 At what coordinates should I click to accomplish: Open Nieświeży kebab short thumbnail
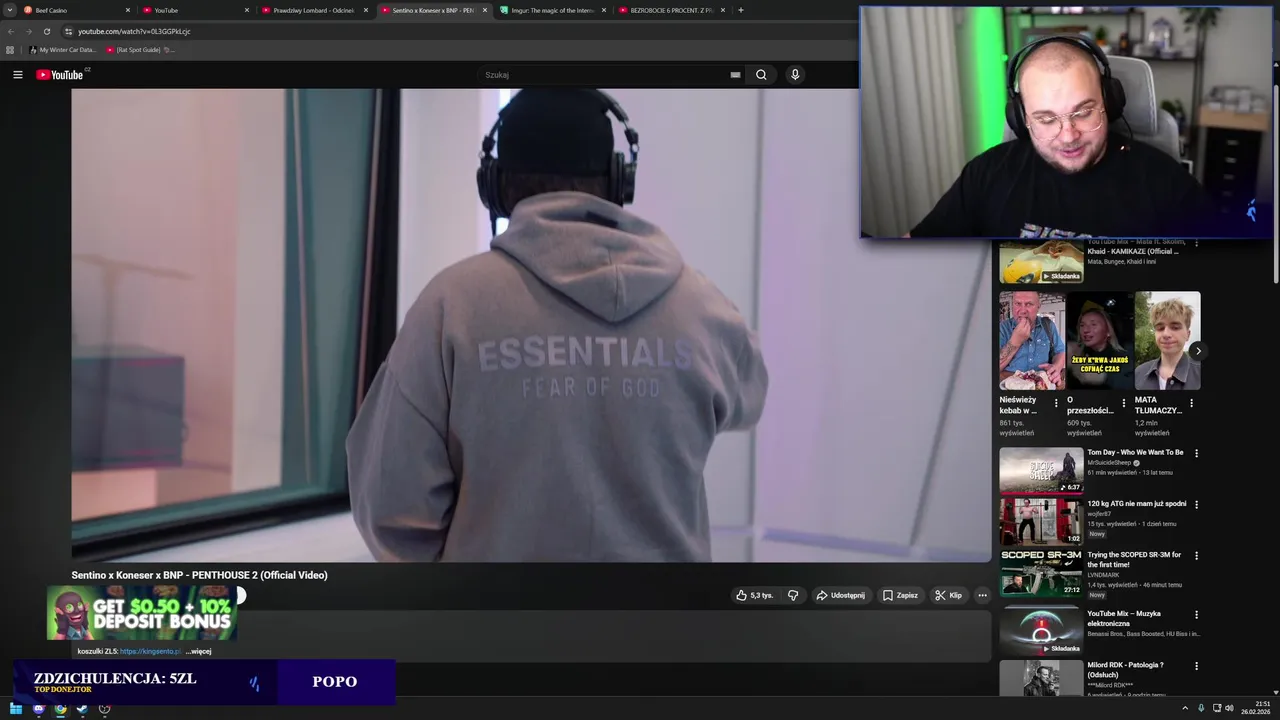click(x=1031, y=340)
